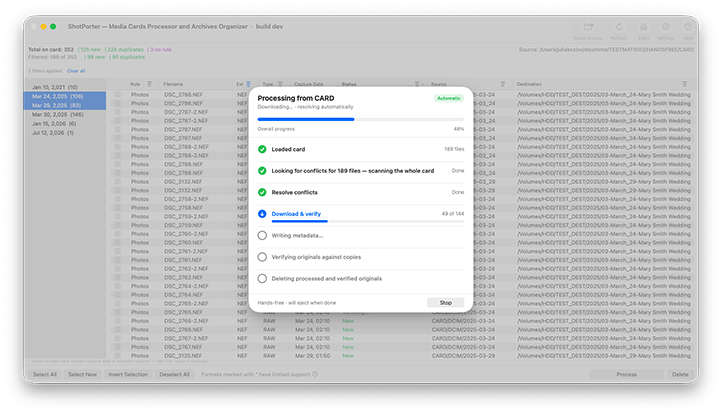Stop the card processing
This screenshot has height=414, width=722.
(x=445, y=303)
